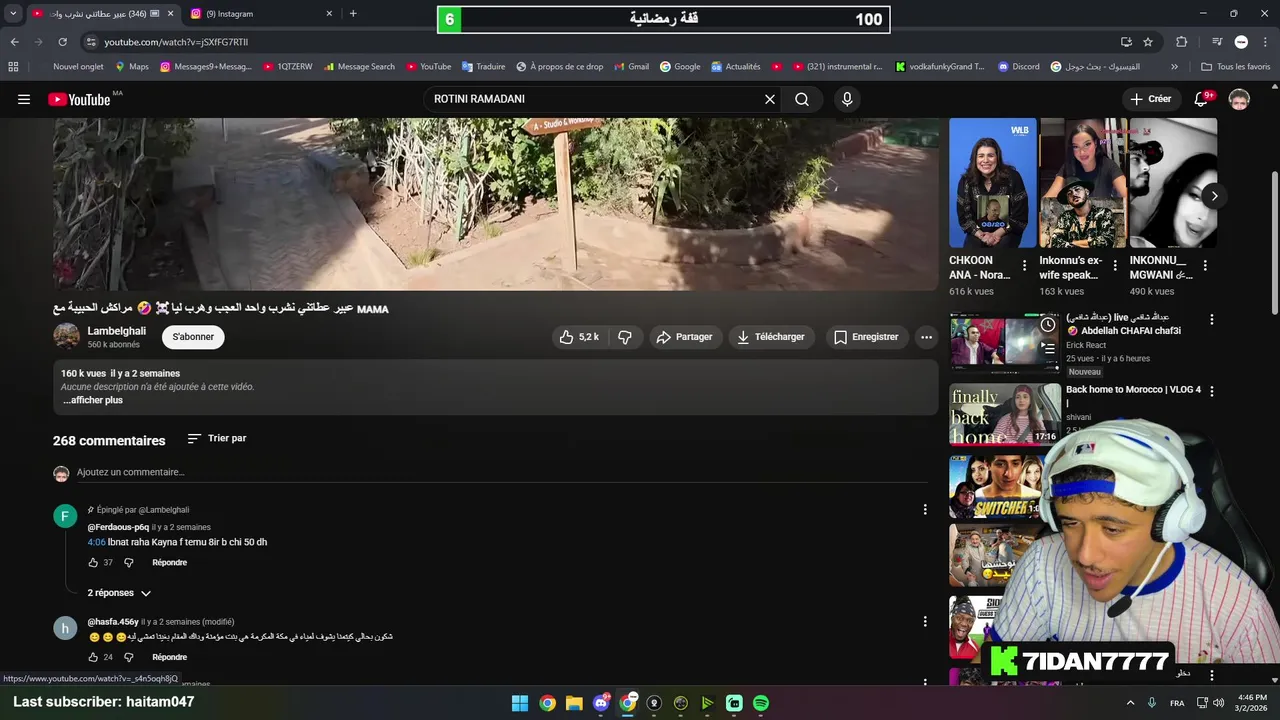The height and width of the screenshot is (720, 1280).
Task: Reply to the @hasfa.456y comment
Action: (169, 657)
